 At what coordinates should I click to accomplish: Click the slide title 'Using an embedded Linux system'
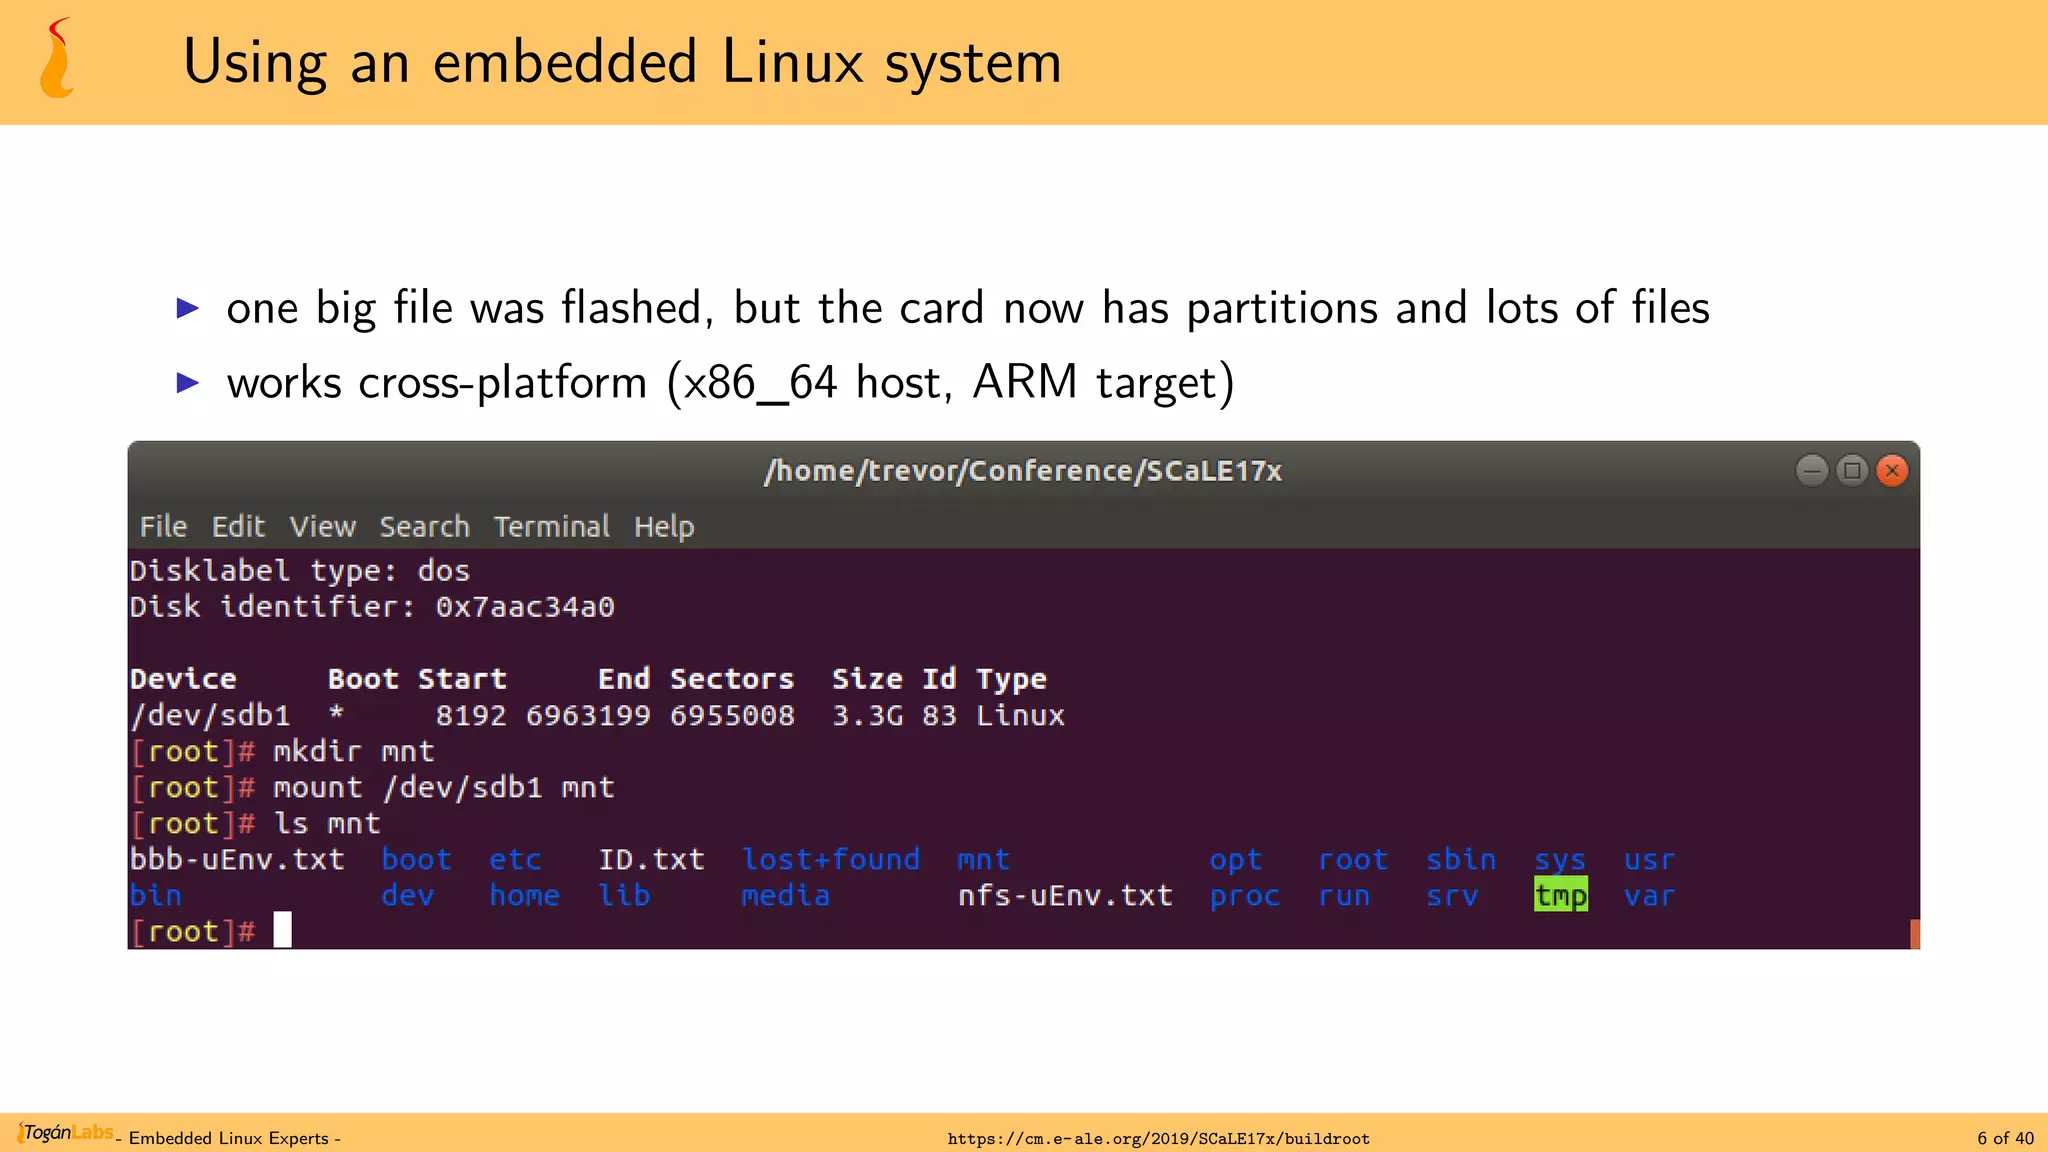(622, 62)
